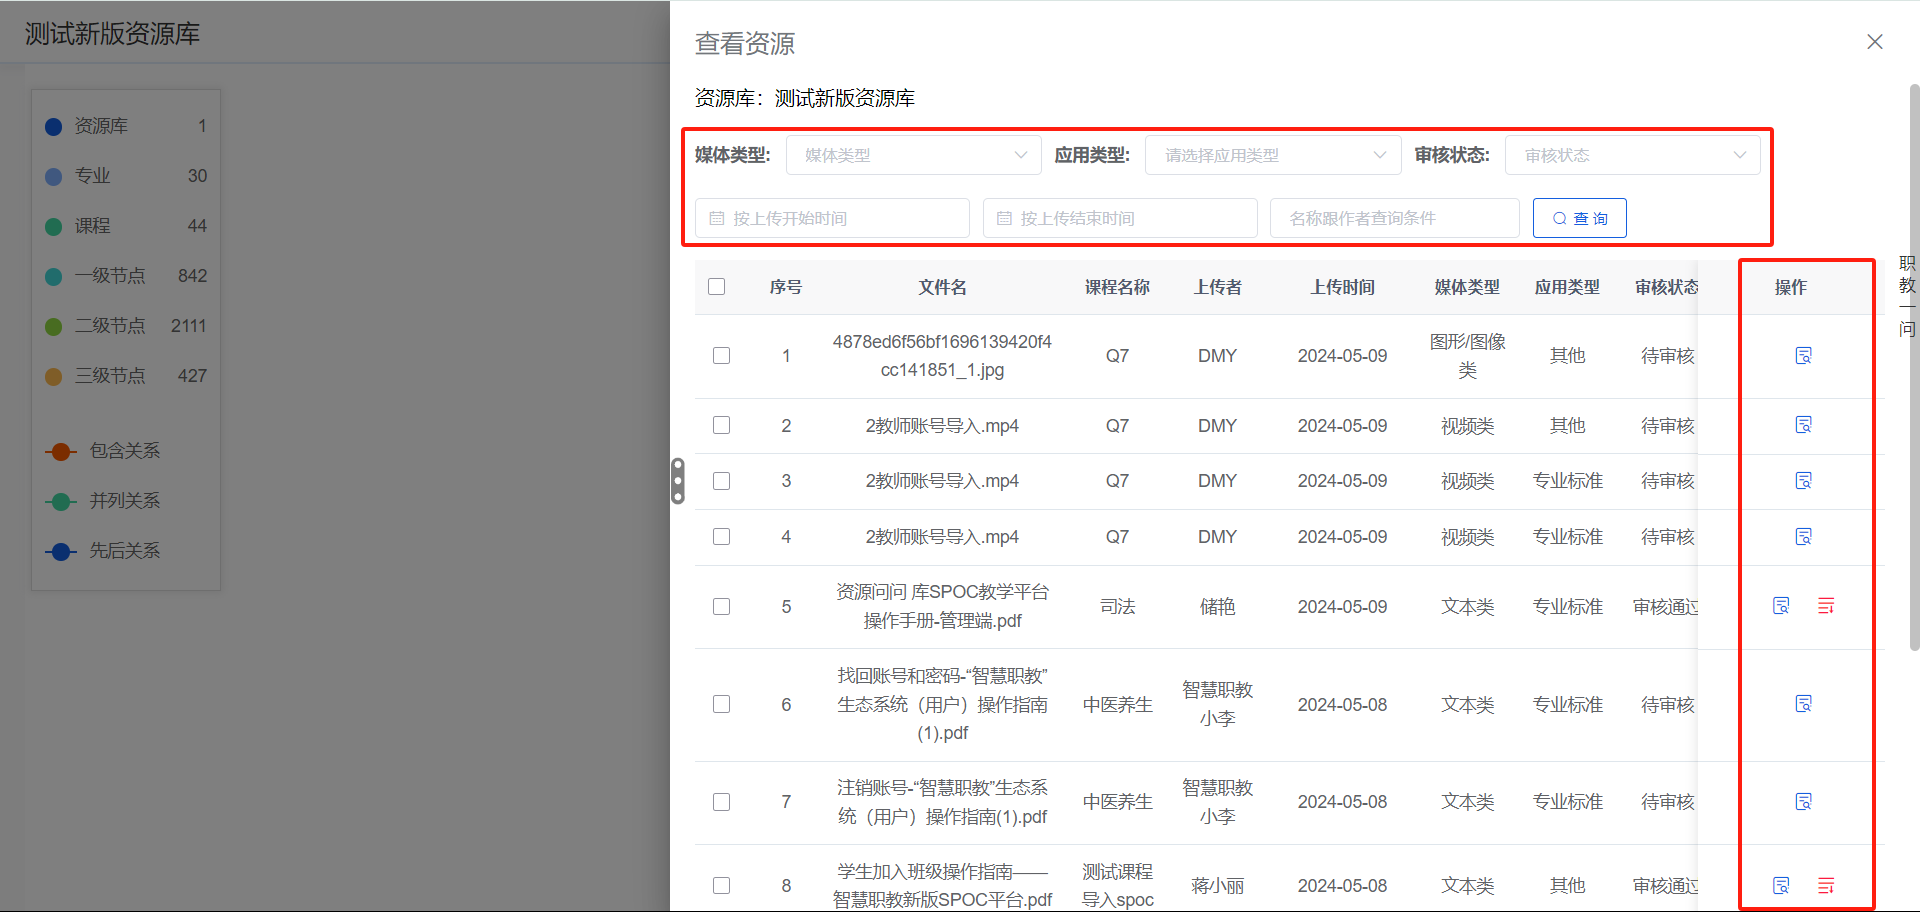1920x912 pixels.
Task: Open the 应用类型 dropdown
Action: click(1273, 155)
